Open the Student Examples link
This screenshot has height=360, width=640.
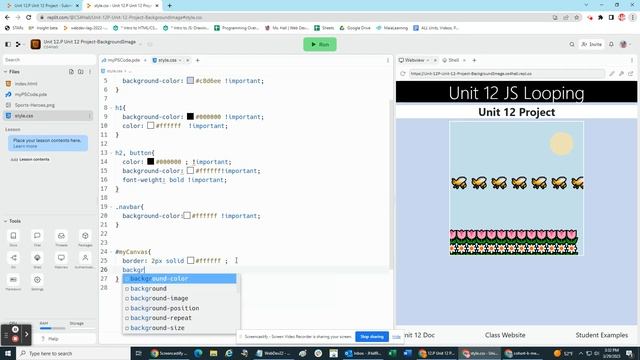click(602, 335)
